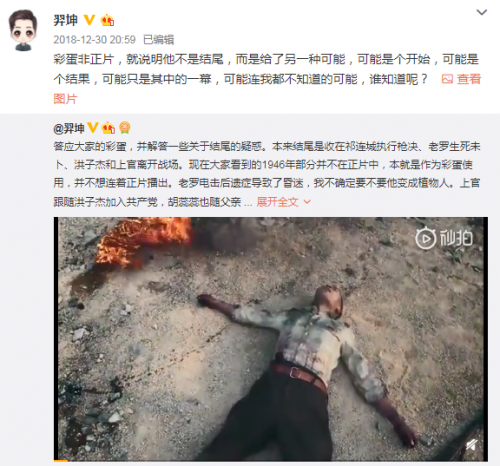Open the post options chevron menu

coord(482,13)
